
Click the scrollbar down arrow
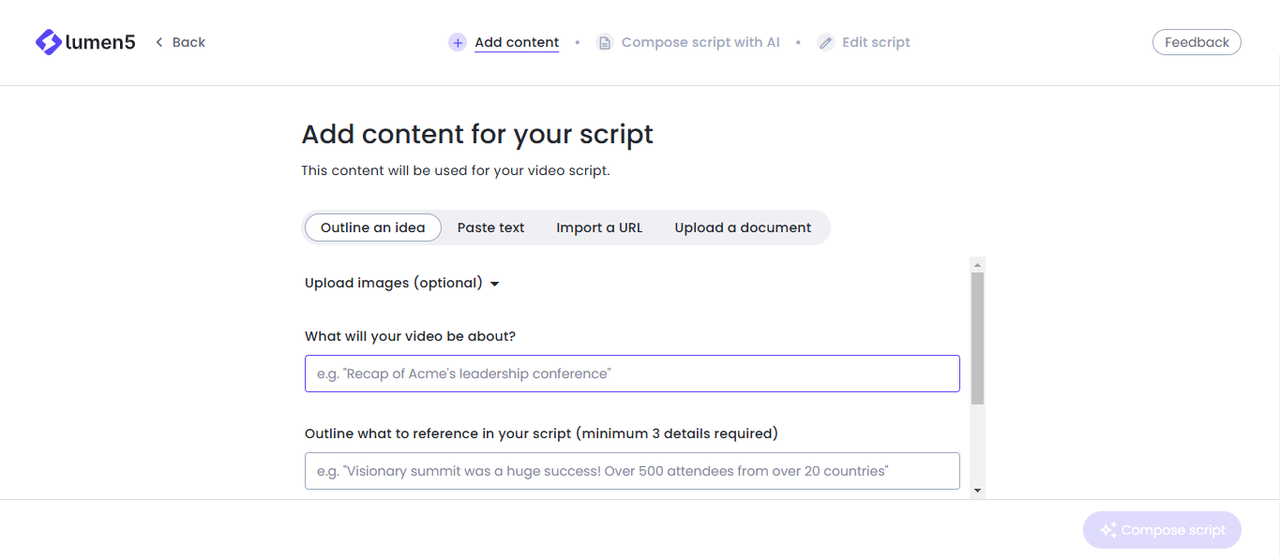(977, 490)
